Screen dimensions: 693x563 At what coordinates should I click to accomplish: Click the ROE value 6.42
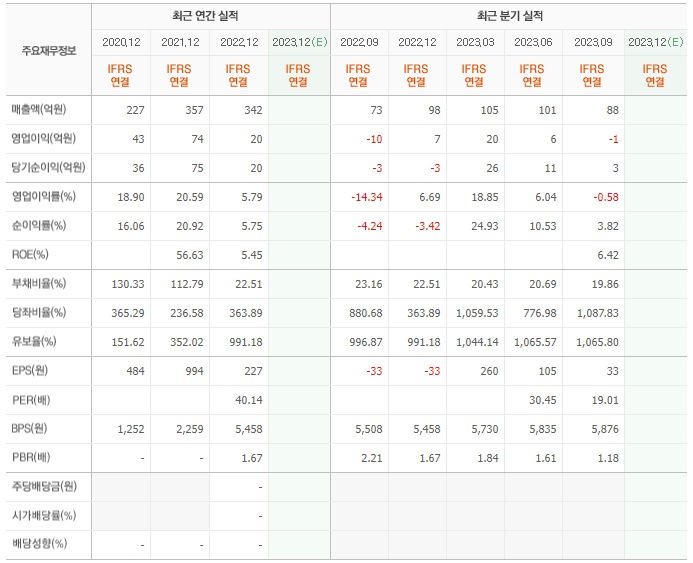(x=608, y=255)
